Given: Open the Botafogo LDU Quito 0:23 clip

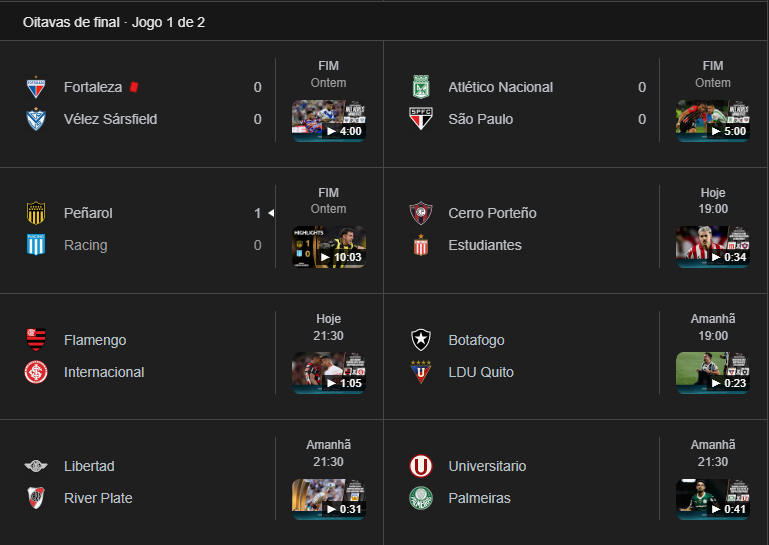Looking at the screenshot, I should pos(713,373).
